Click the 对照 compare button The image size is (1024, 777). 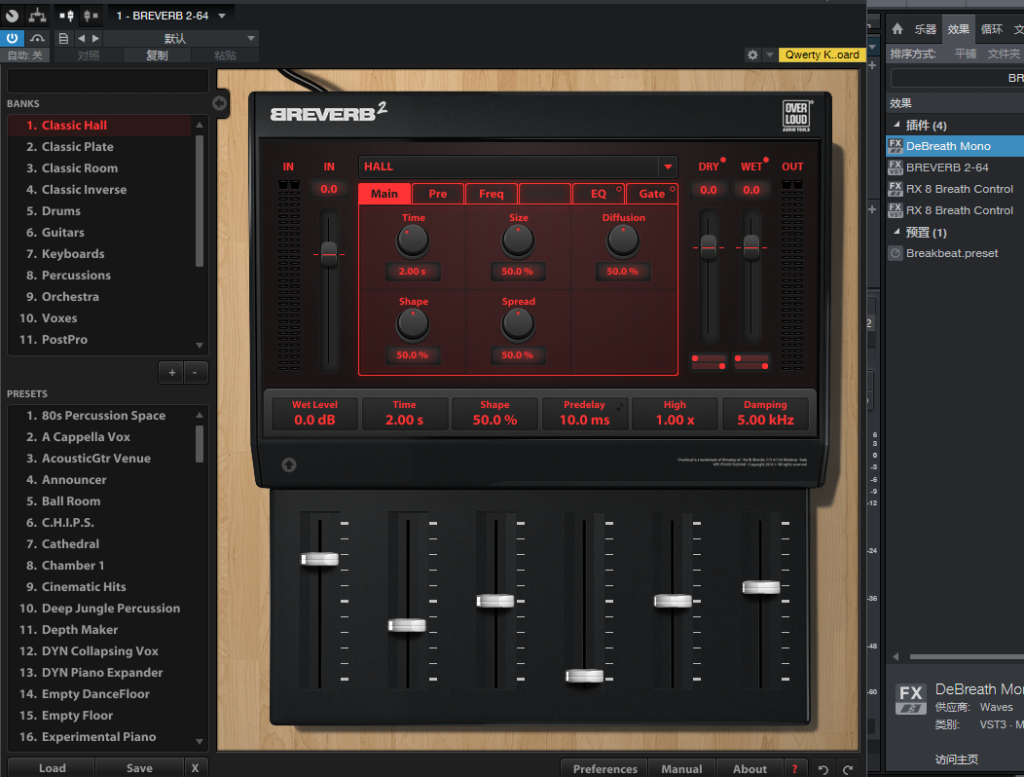[x=88, y=55]
